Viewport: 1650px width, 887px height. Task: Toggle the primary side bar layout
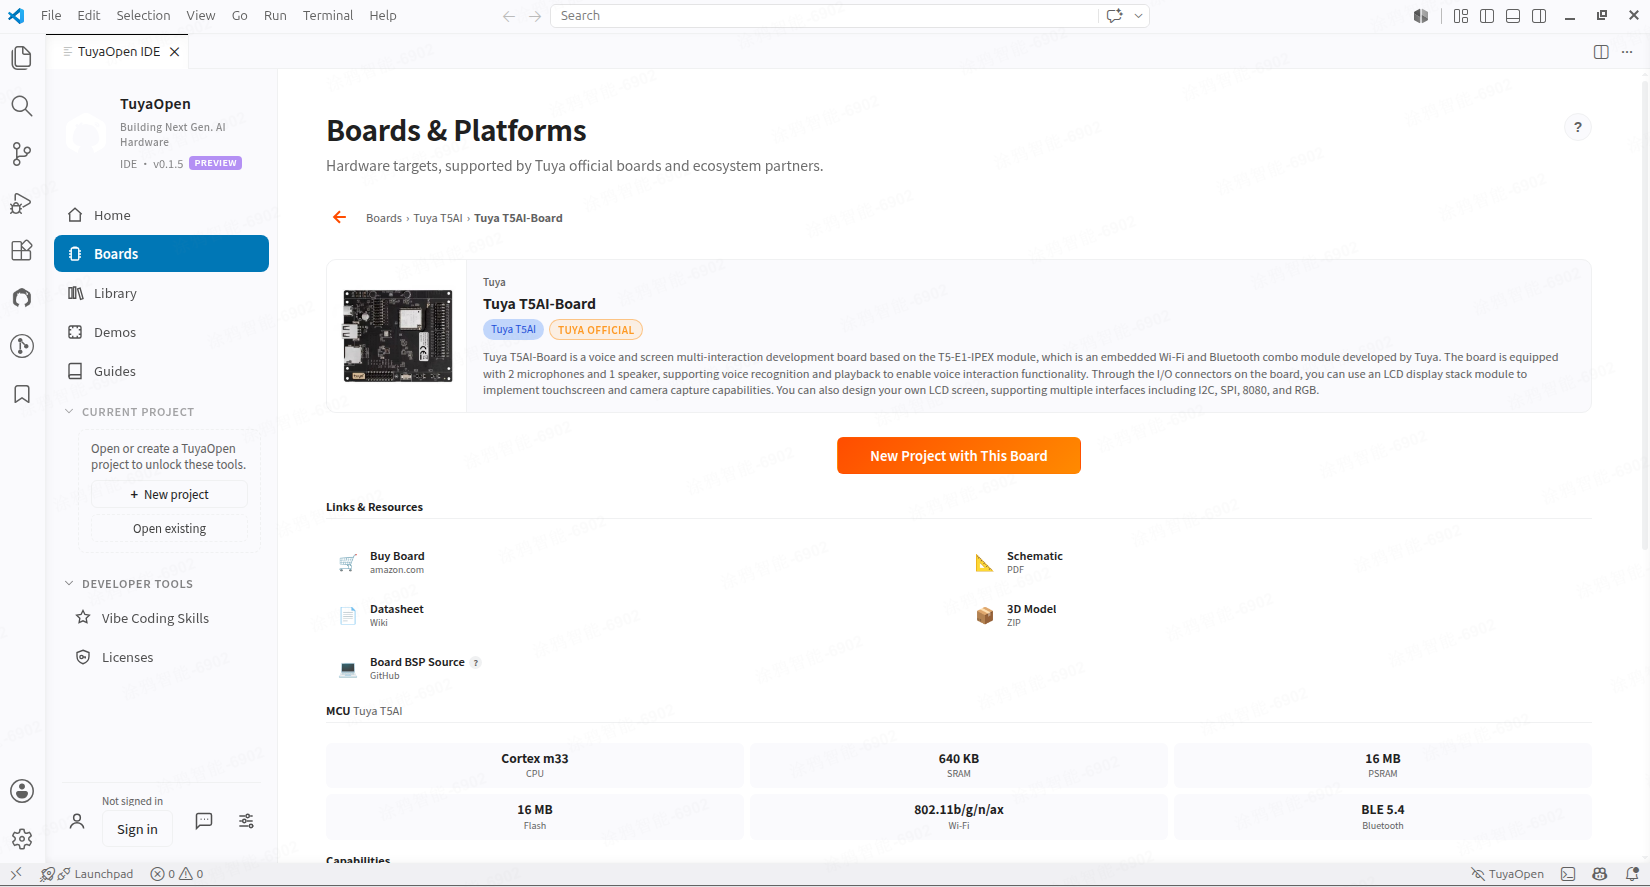(x=1487, y=16)
